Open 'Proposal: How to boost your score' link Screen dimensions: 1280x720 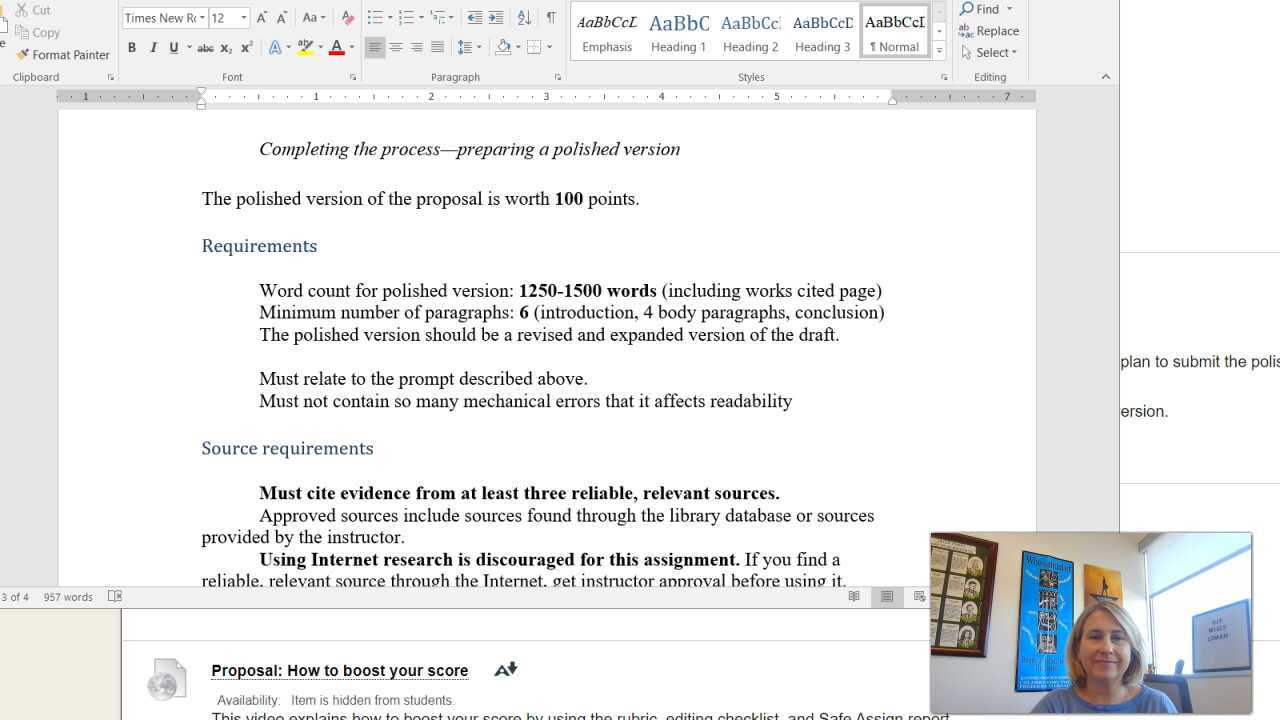(339, 671)
